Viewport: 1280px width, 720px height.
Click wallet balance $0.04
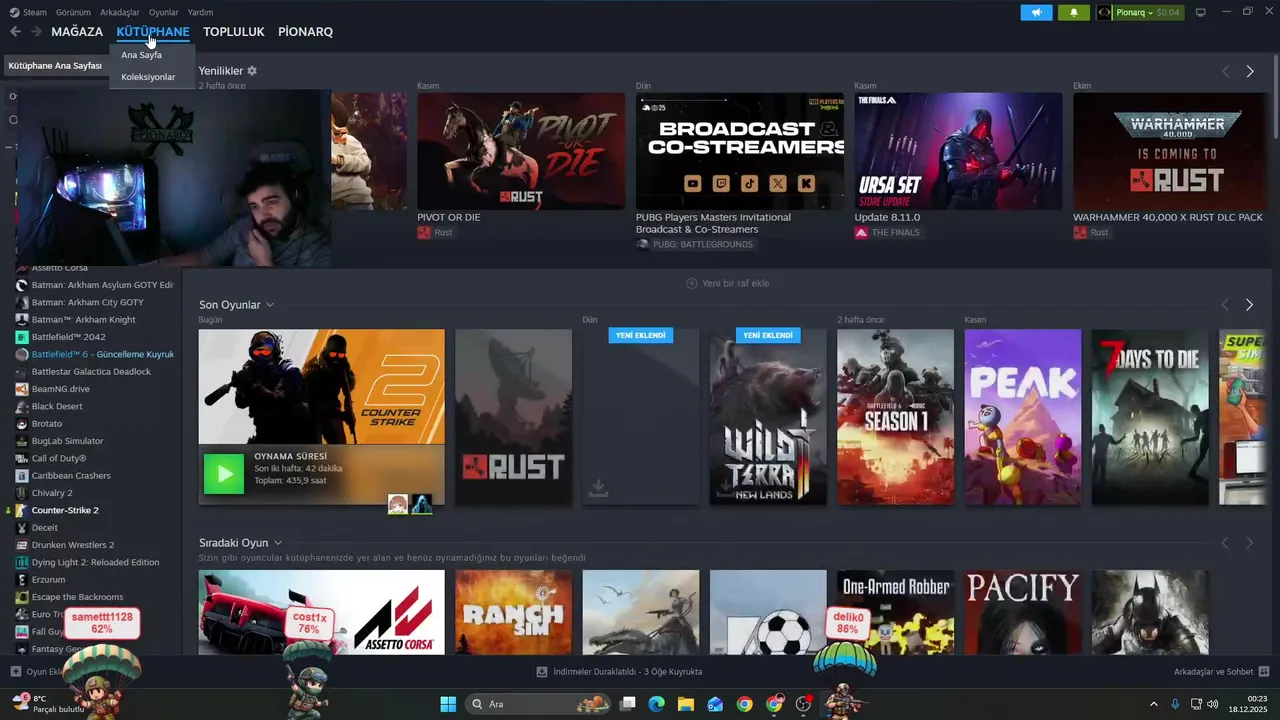point(1168,12)
